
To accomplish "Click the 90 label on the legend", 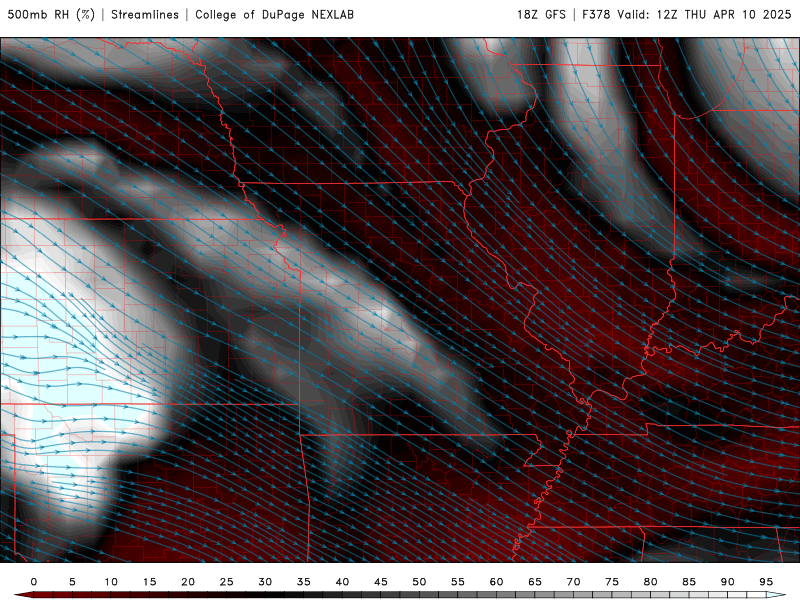I will (x=728, y=582).
